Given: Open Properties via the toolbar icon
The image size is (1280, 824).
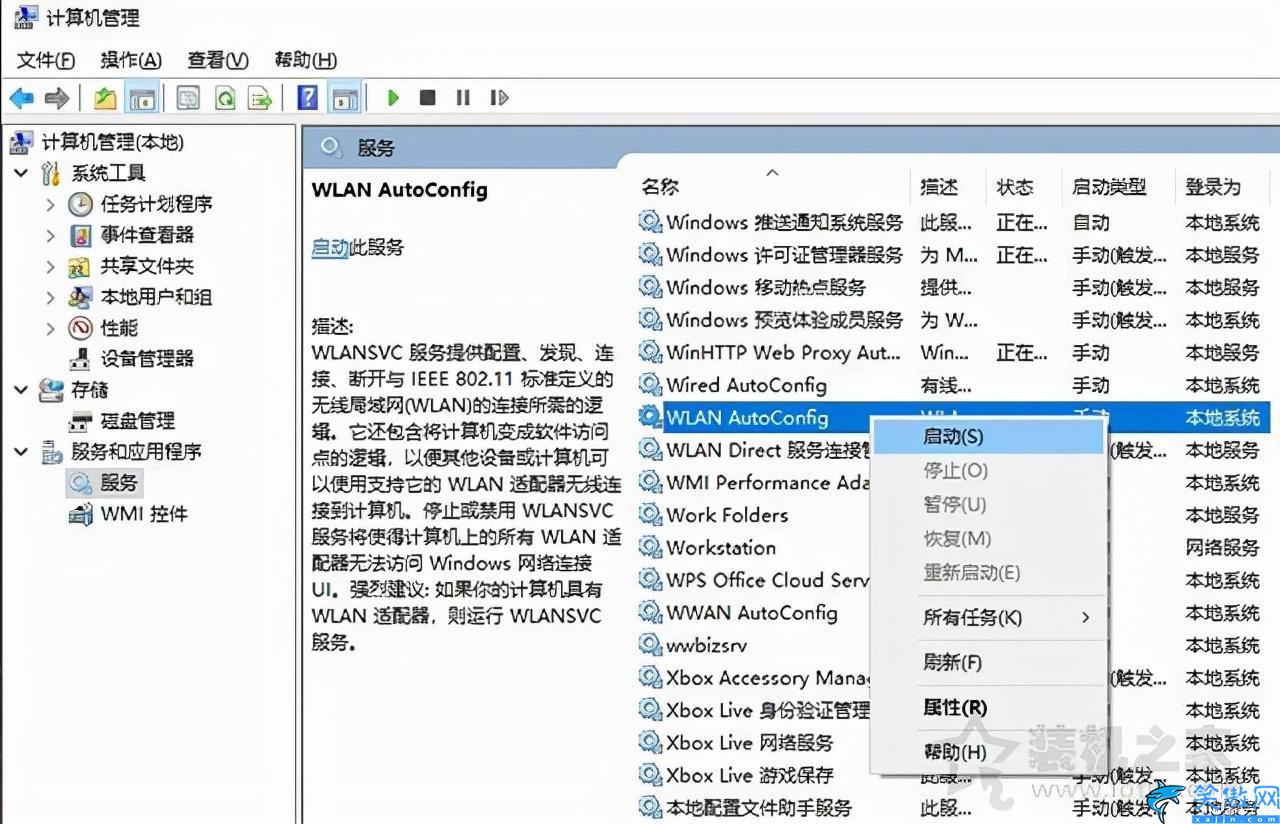Looking at the screenshot, I should [x=188, y=98].
